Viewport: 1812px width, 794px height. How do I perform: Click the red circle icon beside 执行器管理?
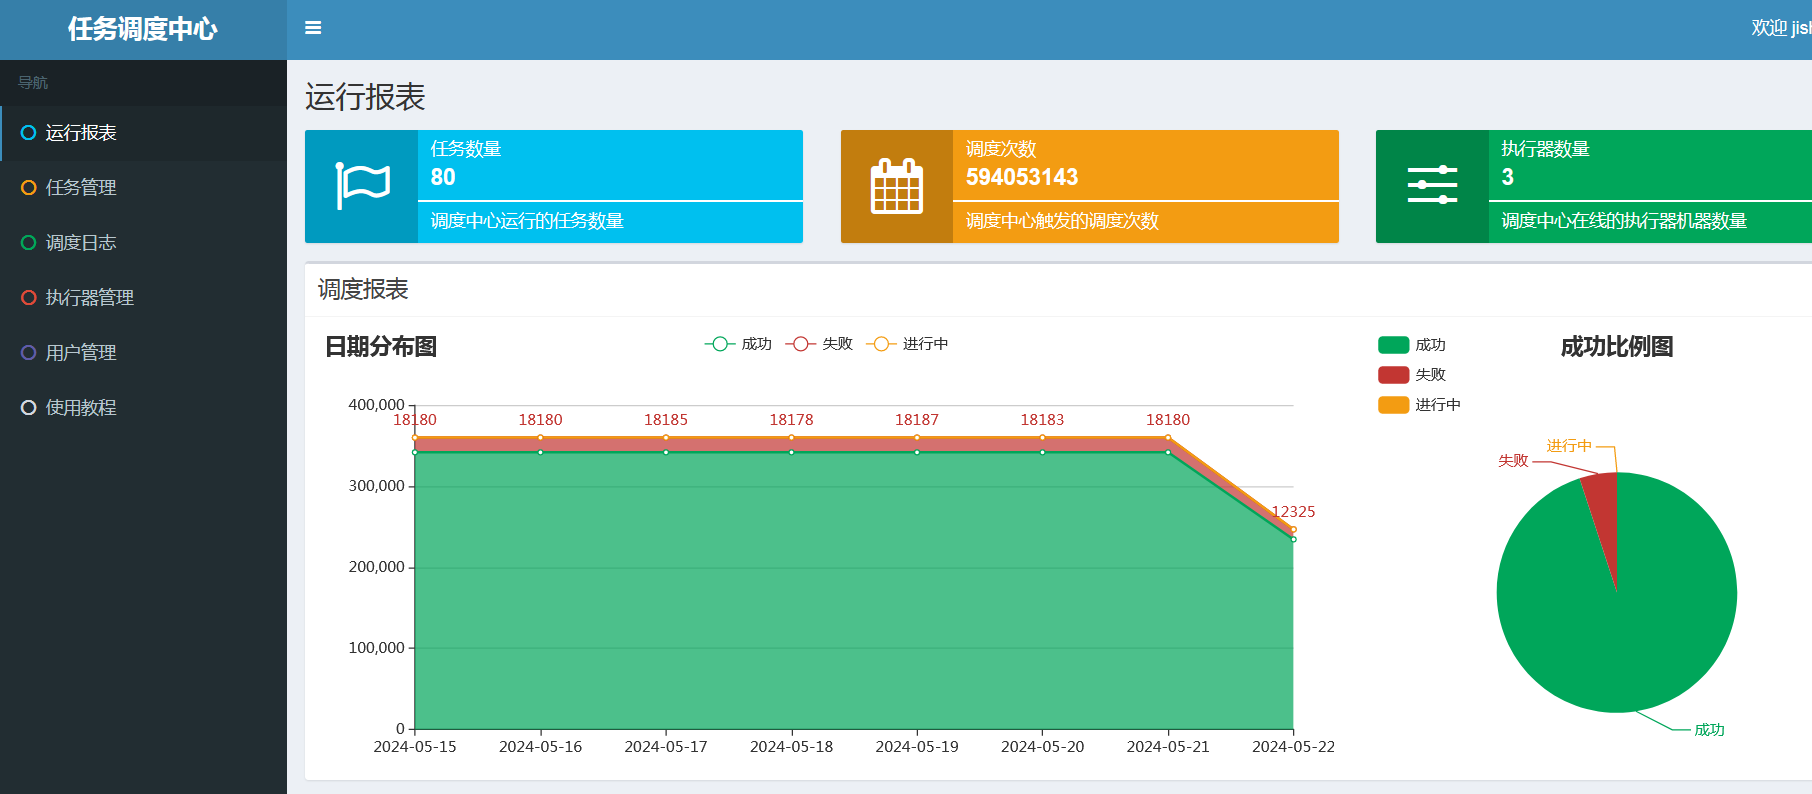tap(28, 298)
